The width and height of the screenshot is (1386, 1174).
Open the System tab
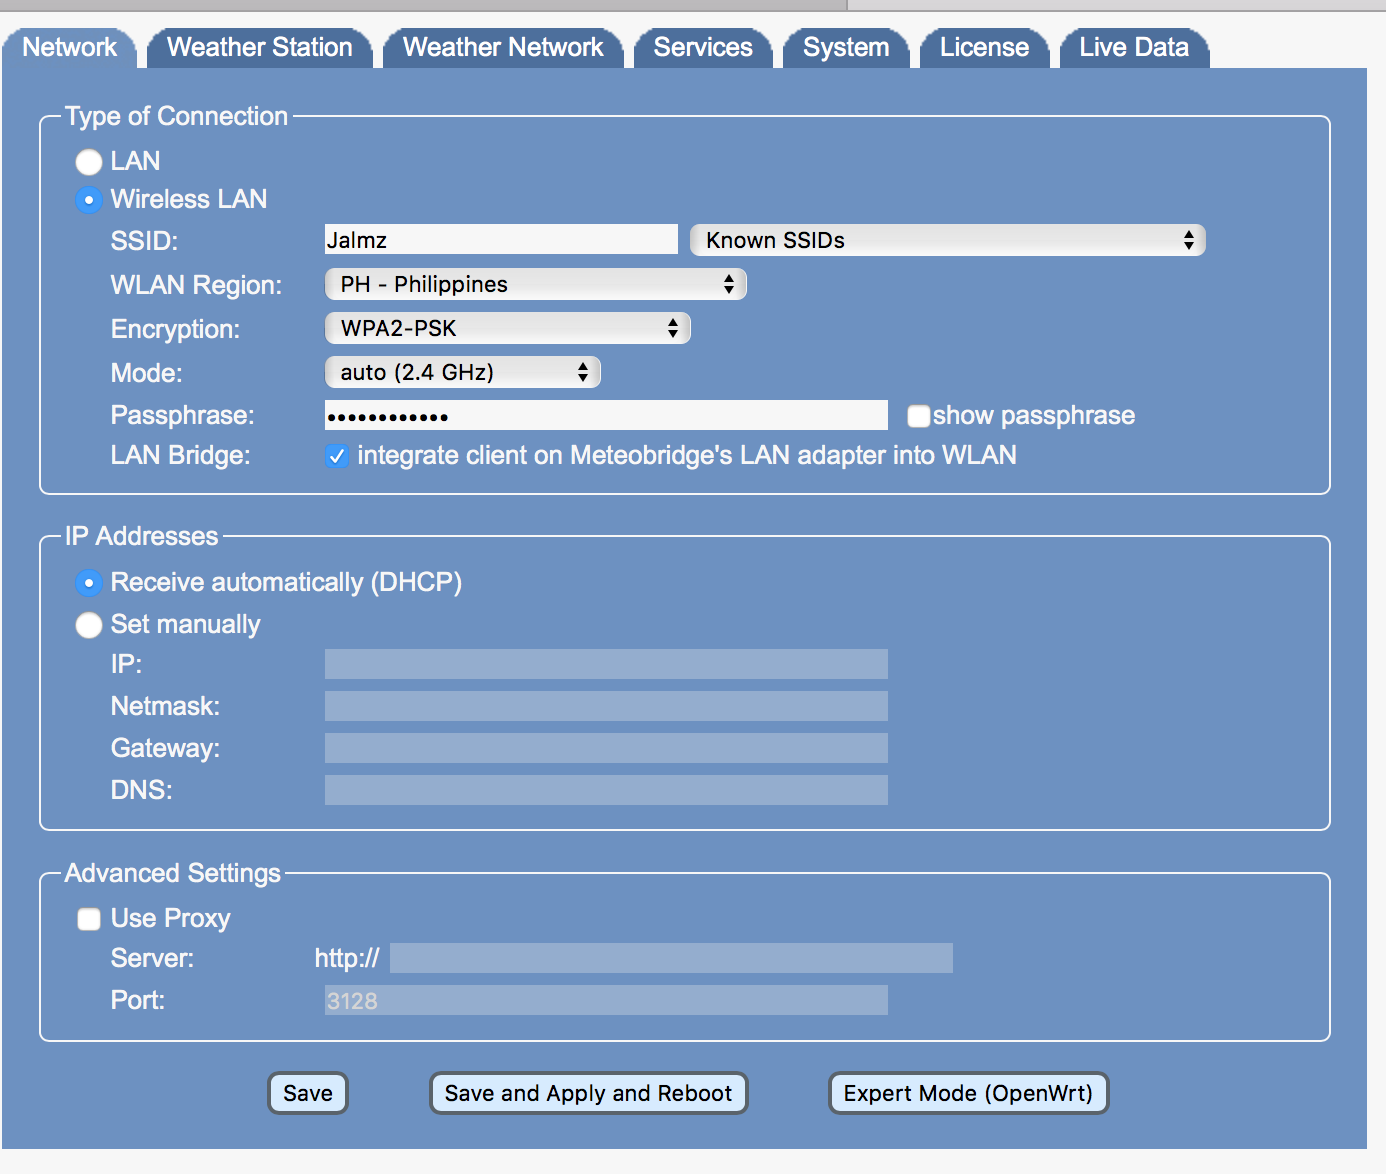845,48
